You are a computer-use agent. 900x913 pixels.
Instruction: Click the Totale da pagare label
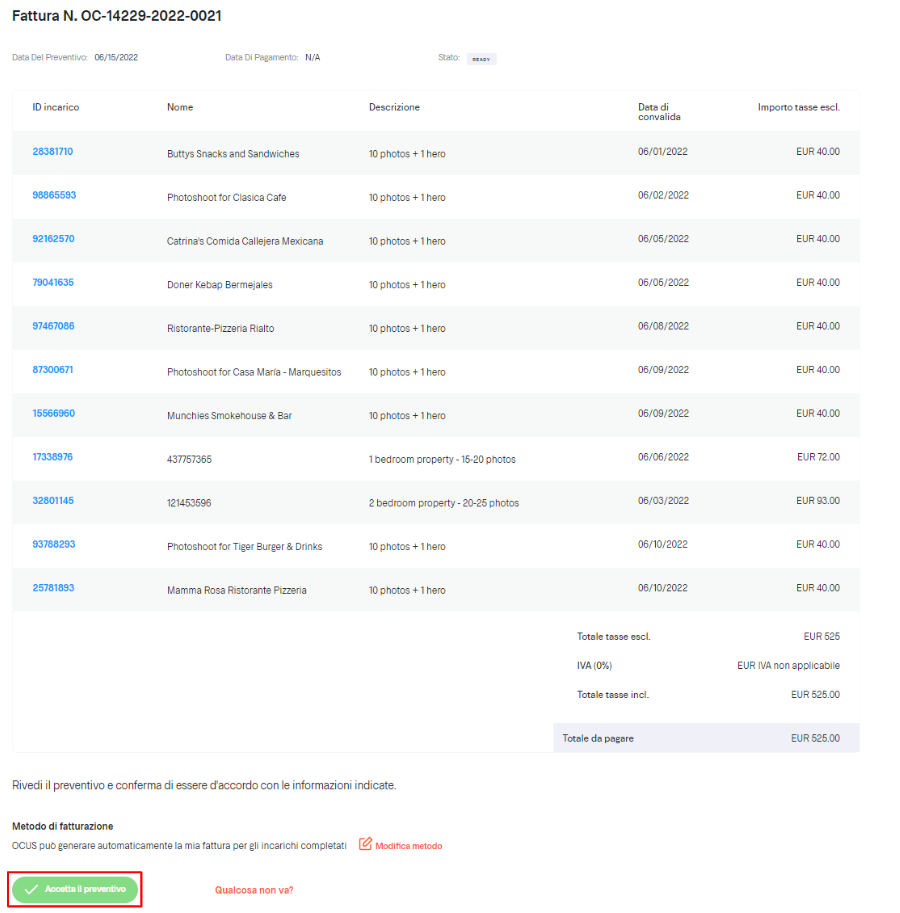coord(598,738)
